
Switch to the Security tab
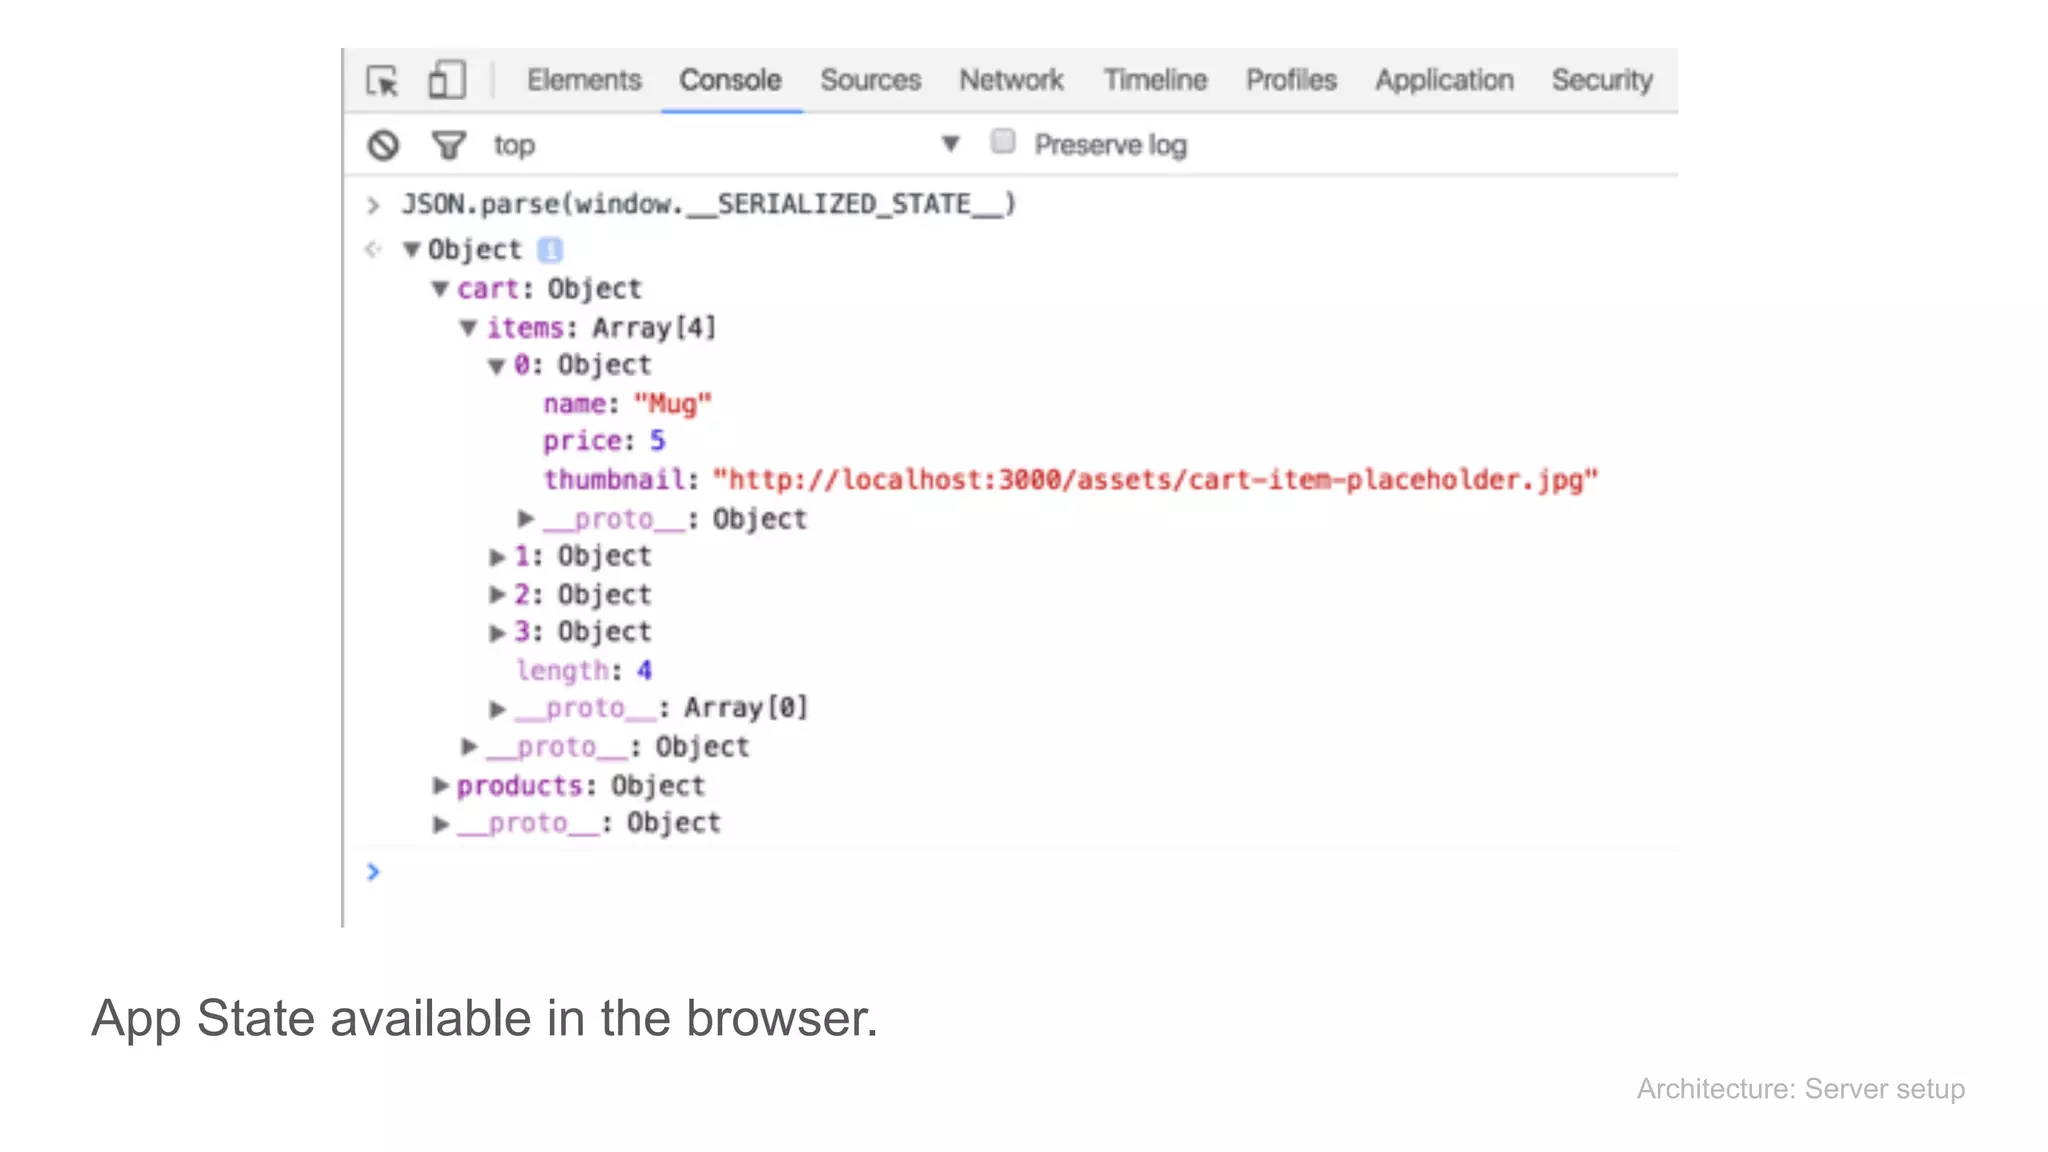(x=1602, y=80)
